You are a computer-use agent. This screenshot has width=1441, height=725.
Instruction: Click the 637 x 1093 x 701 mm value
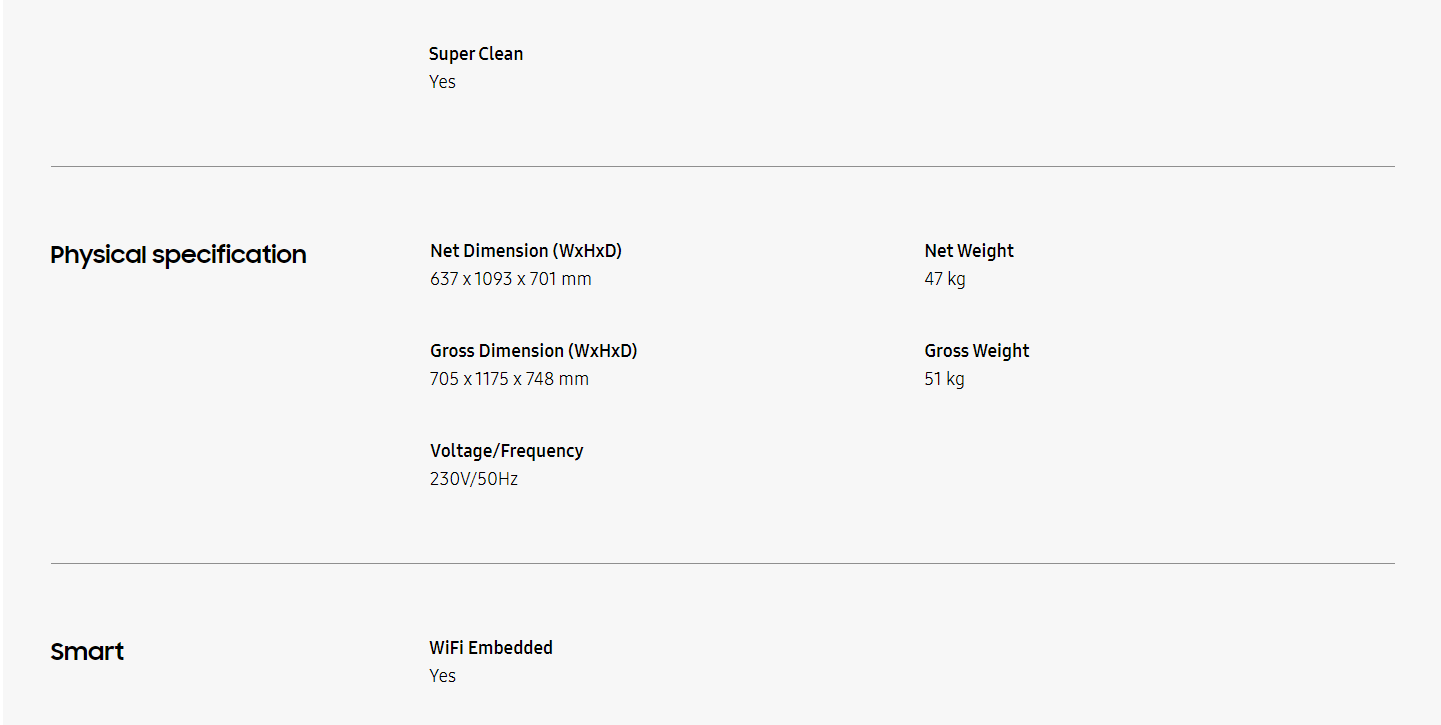coord(510,279)
